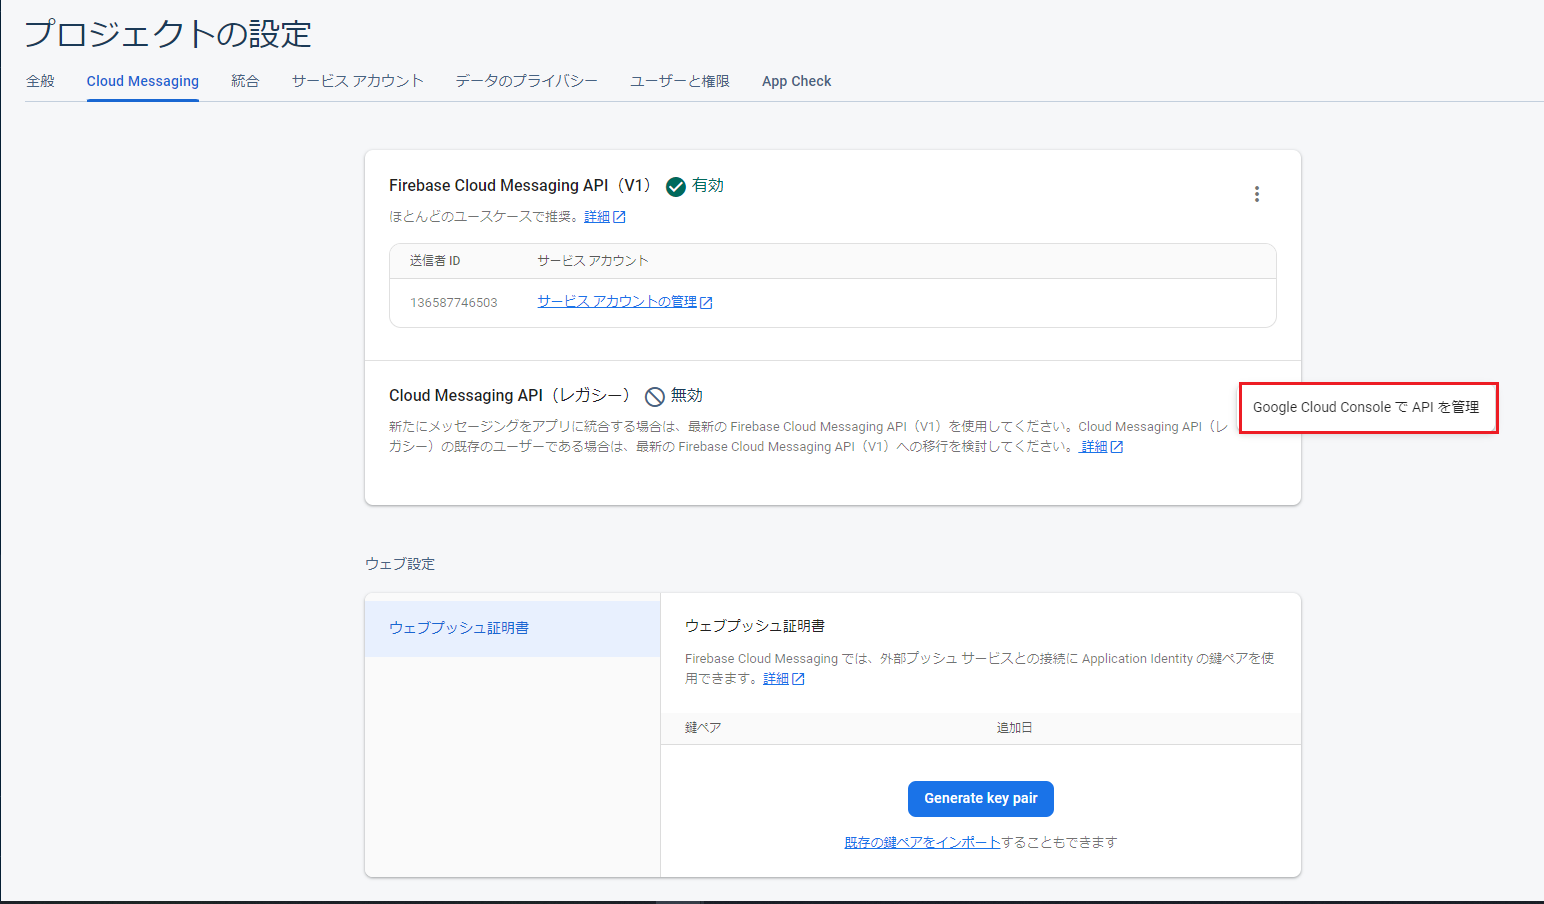The width and height of the screenshot is (1544, 904).
Task: Select the Cloud Messaging tab
Action: (x=143, y=81)
